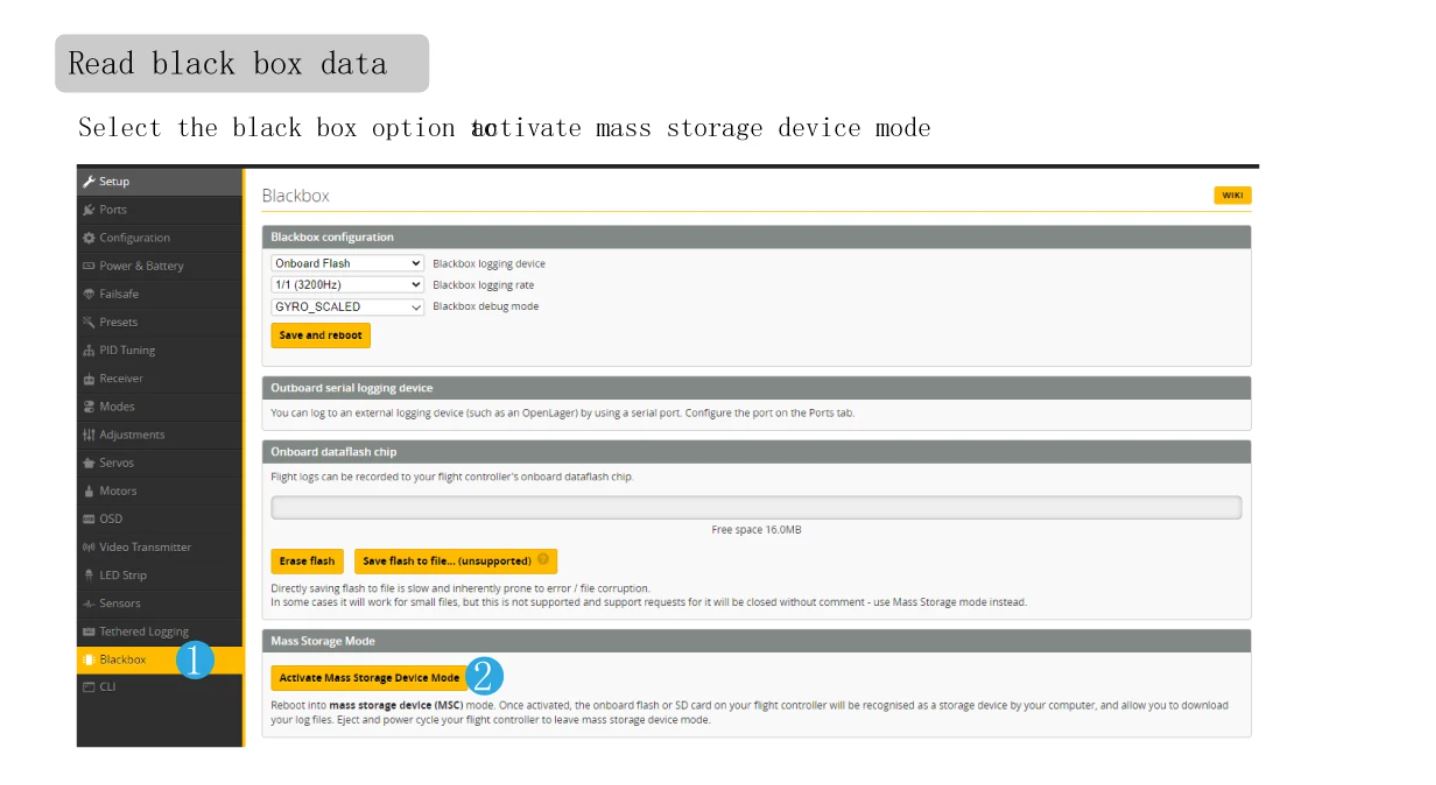Click the Sensors waveform icon

(88, 603)
